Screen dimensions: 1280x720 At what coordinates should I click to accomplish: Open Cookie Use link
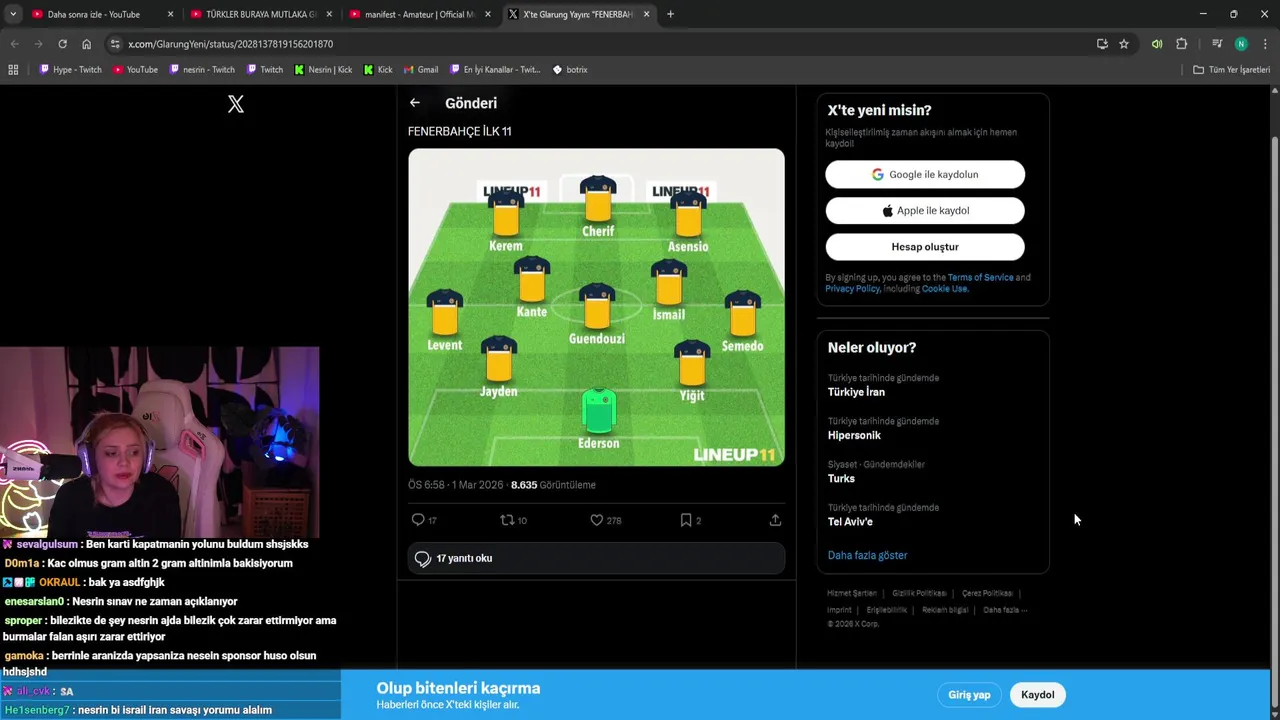click(x=945, y=288)
